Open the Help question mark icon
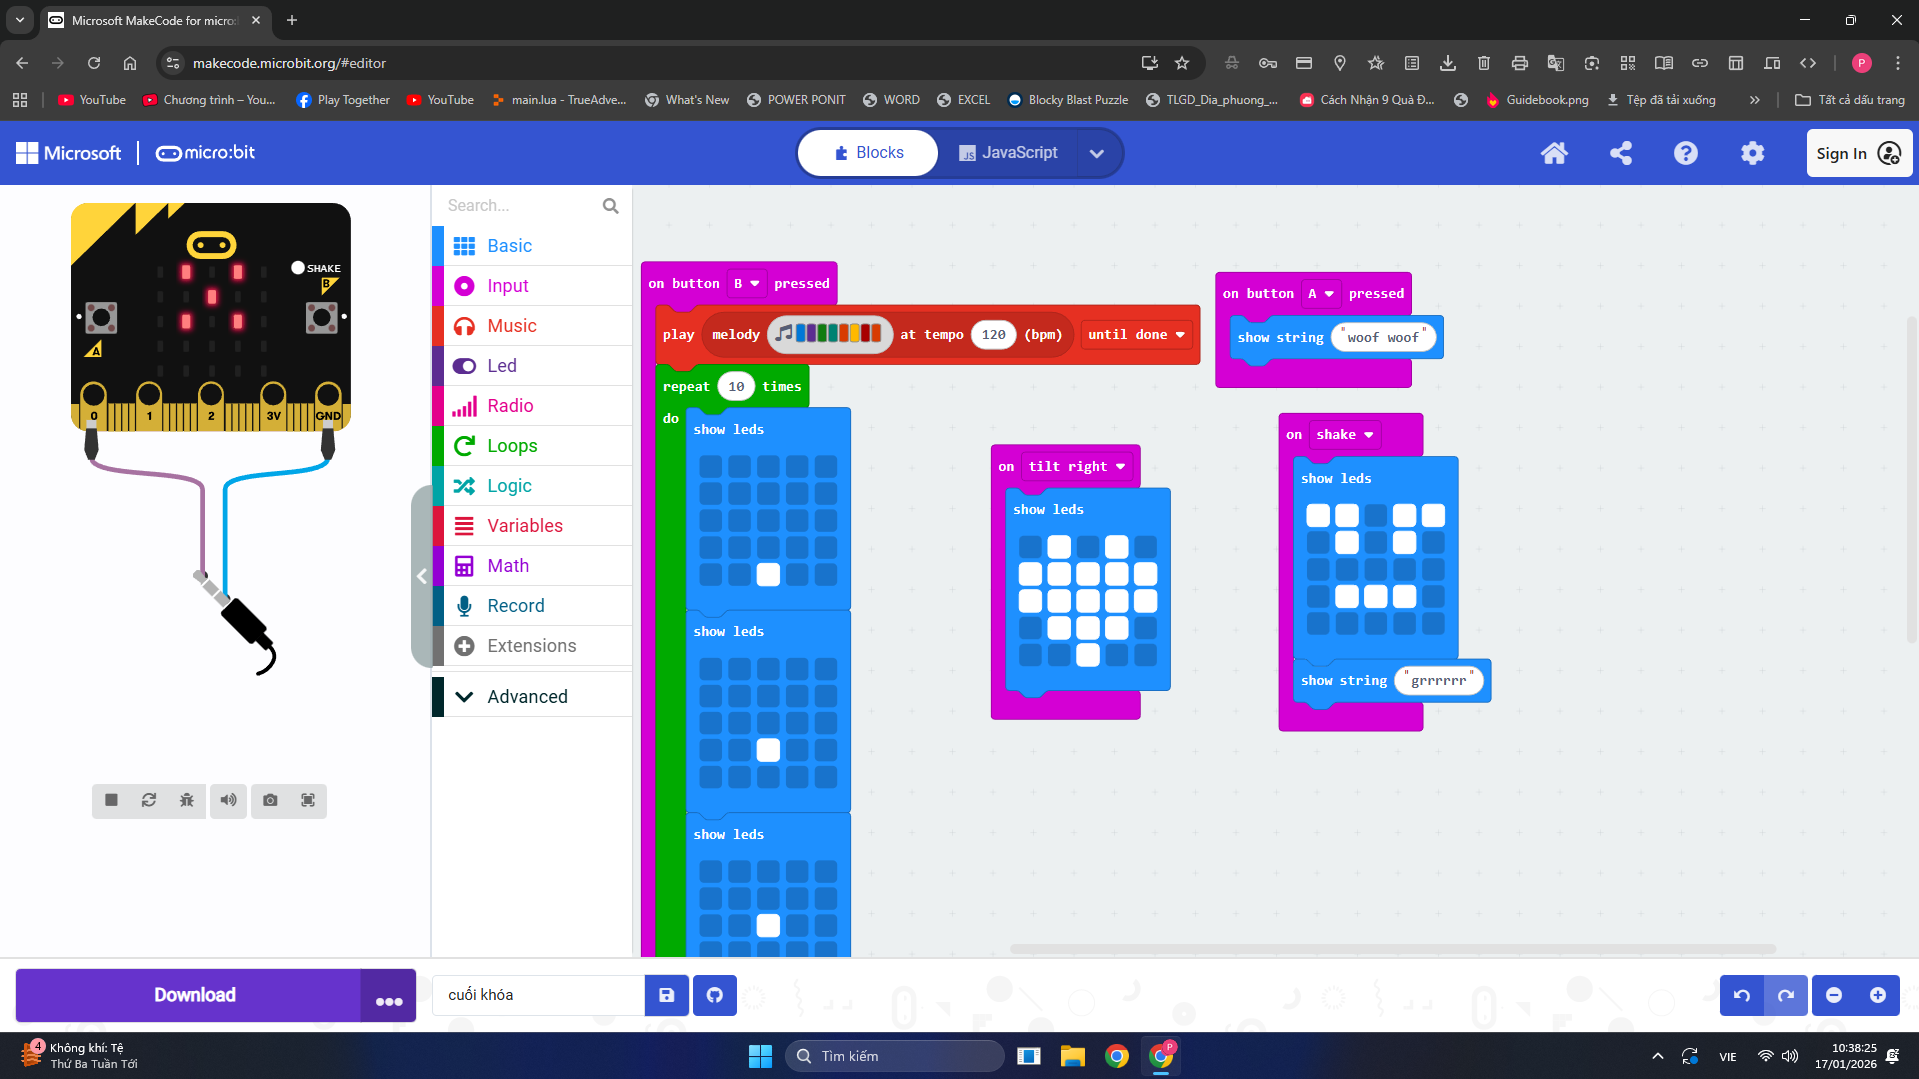 tap(1686, 153)
